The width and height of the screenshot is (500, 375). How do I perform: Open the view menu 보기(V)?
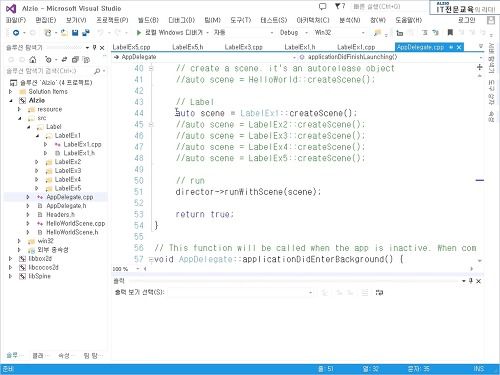click(x=76, y=20)
